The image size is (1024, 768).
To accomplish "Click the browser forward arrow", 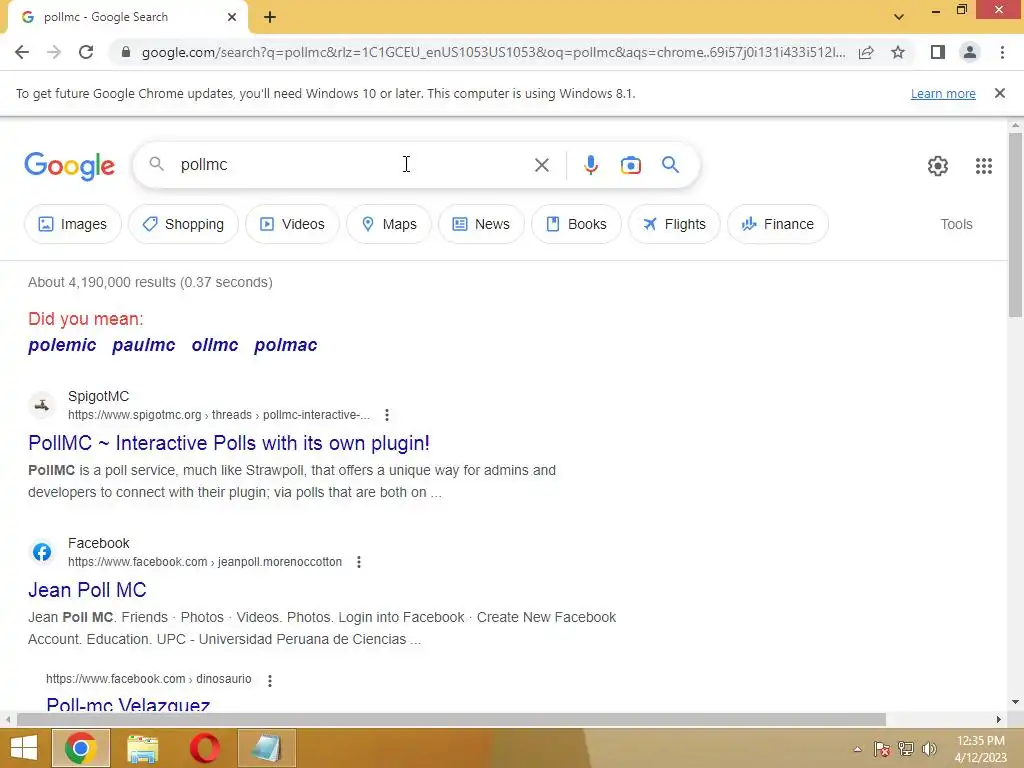I will pyautogui.click(x=54, y=52).
